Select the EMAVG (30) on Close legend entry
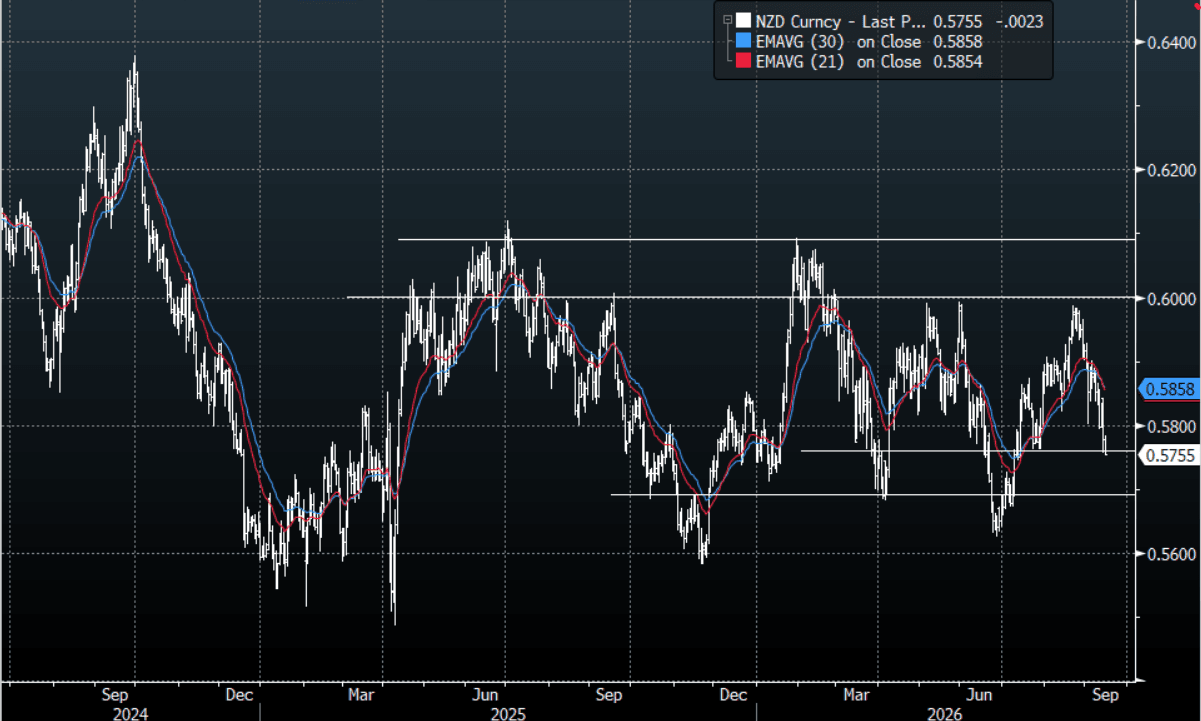The height and width of the screenshot is (721, 1201). (839, 41)
